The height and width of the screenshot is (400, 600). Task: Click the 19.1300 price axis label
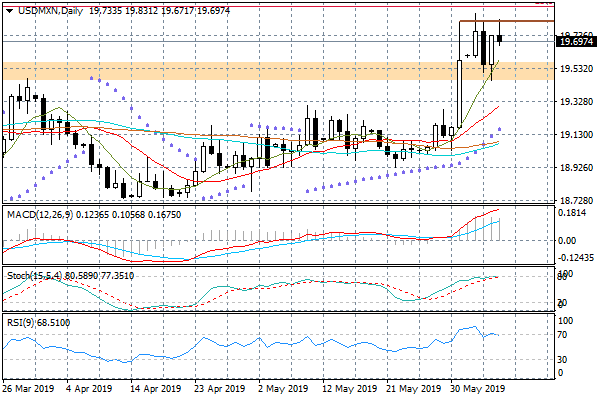(576, 135)
